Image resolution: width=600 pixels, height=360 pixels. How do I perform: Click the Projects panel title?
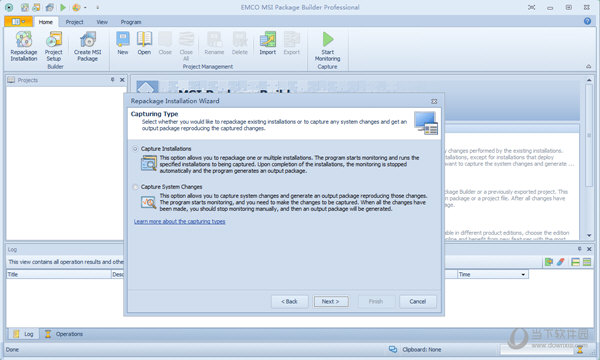(28, 80)
